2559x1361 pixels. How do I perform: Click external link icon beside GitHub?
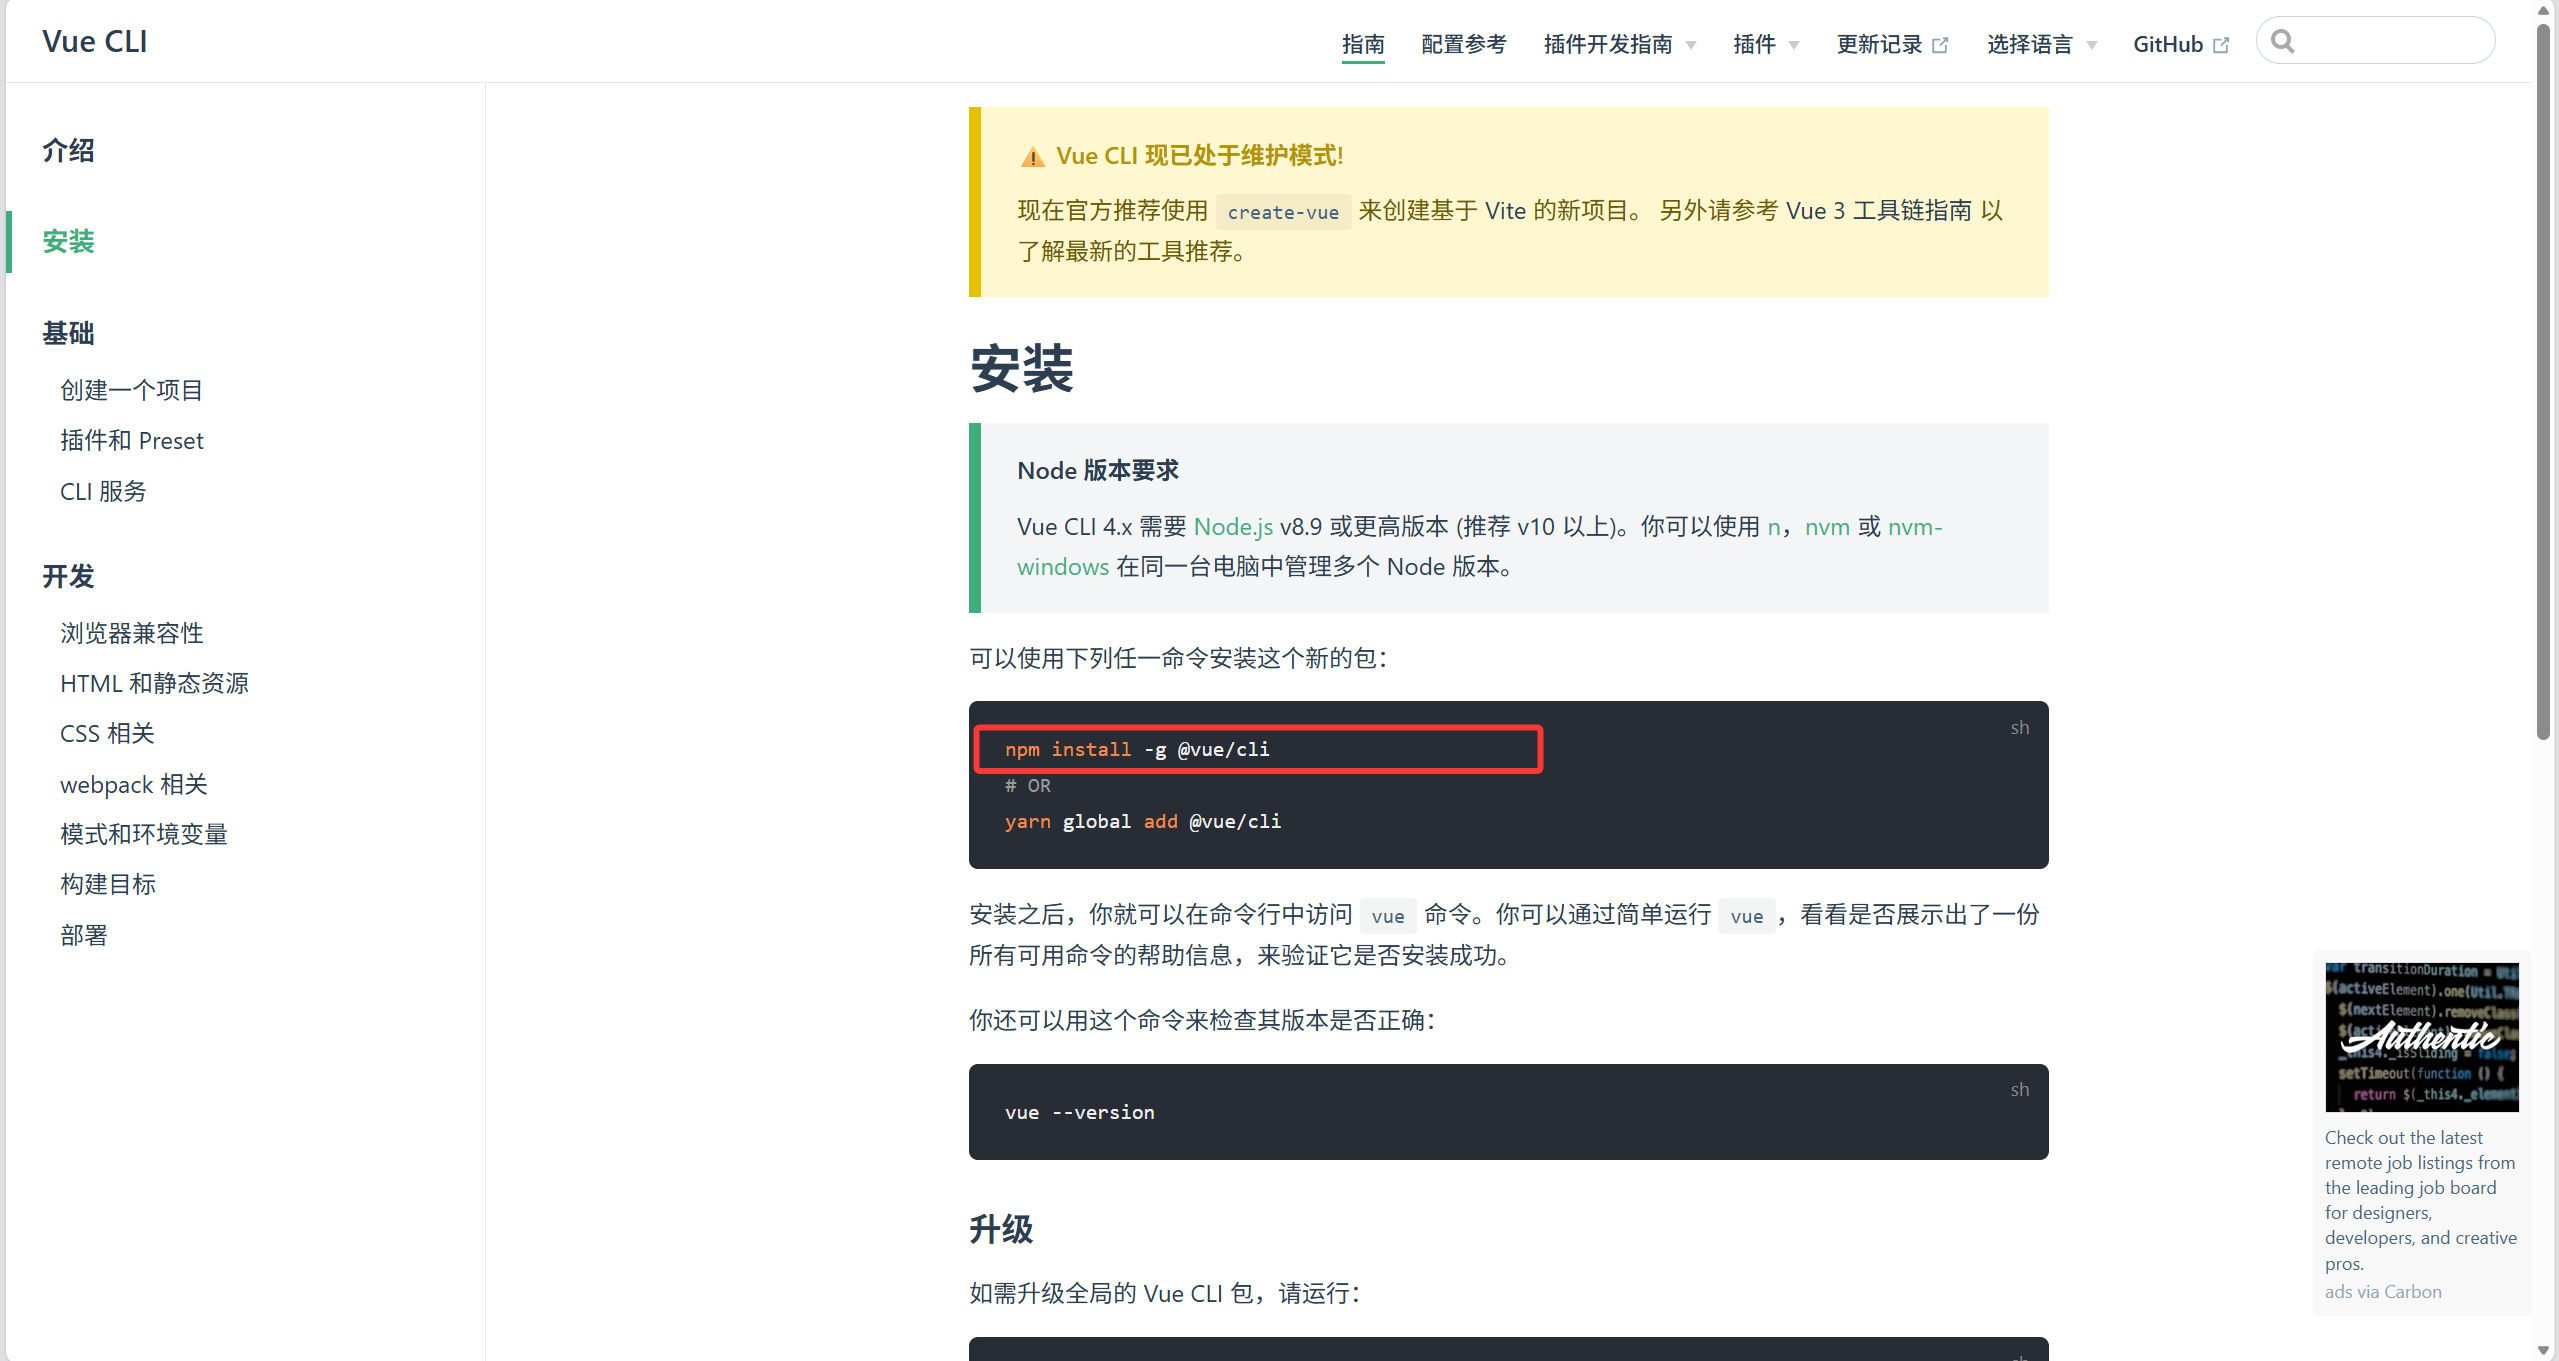pyautogui.click(x=2222, y=45)
